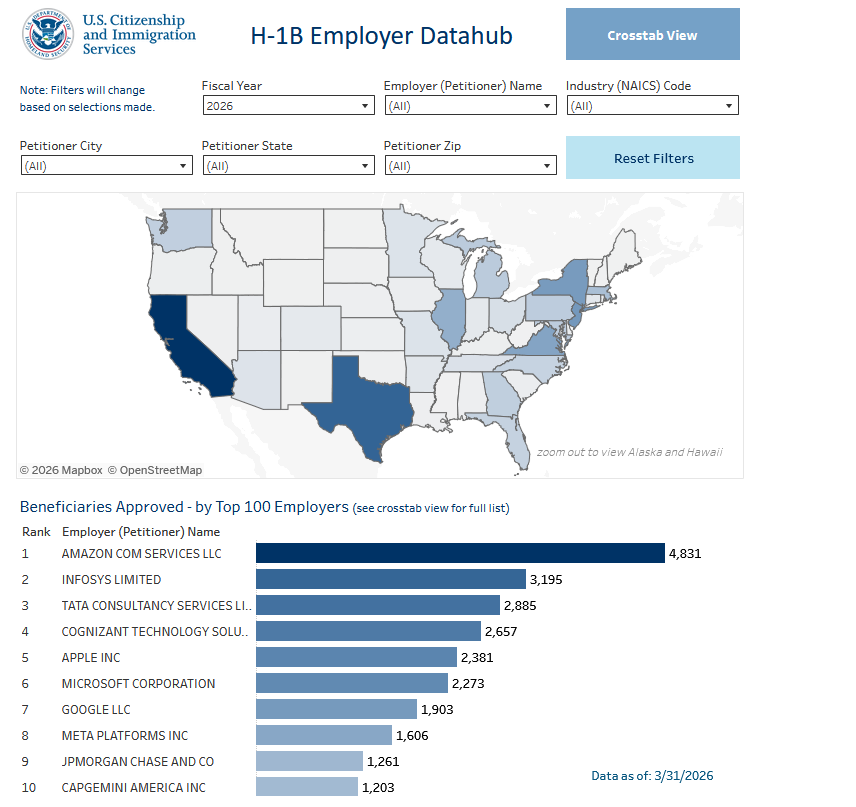Click the Apple Inc bar
The image size is (856, 807).
pos(356,657)
